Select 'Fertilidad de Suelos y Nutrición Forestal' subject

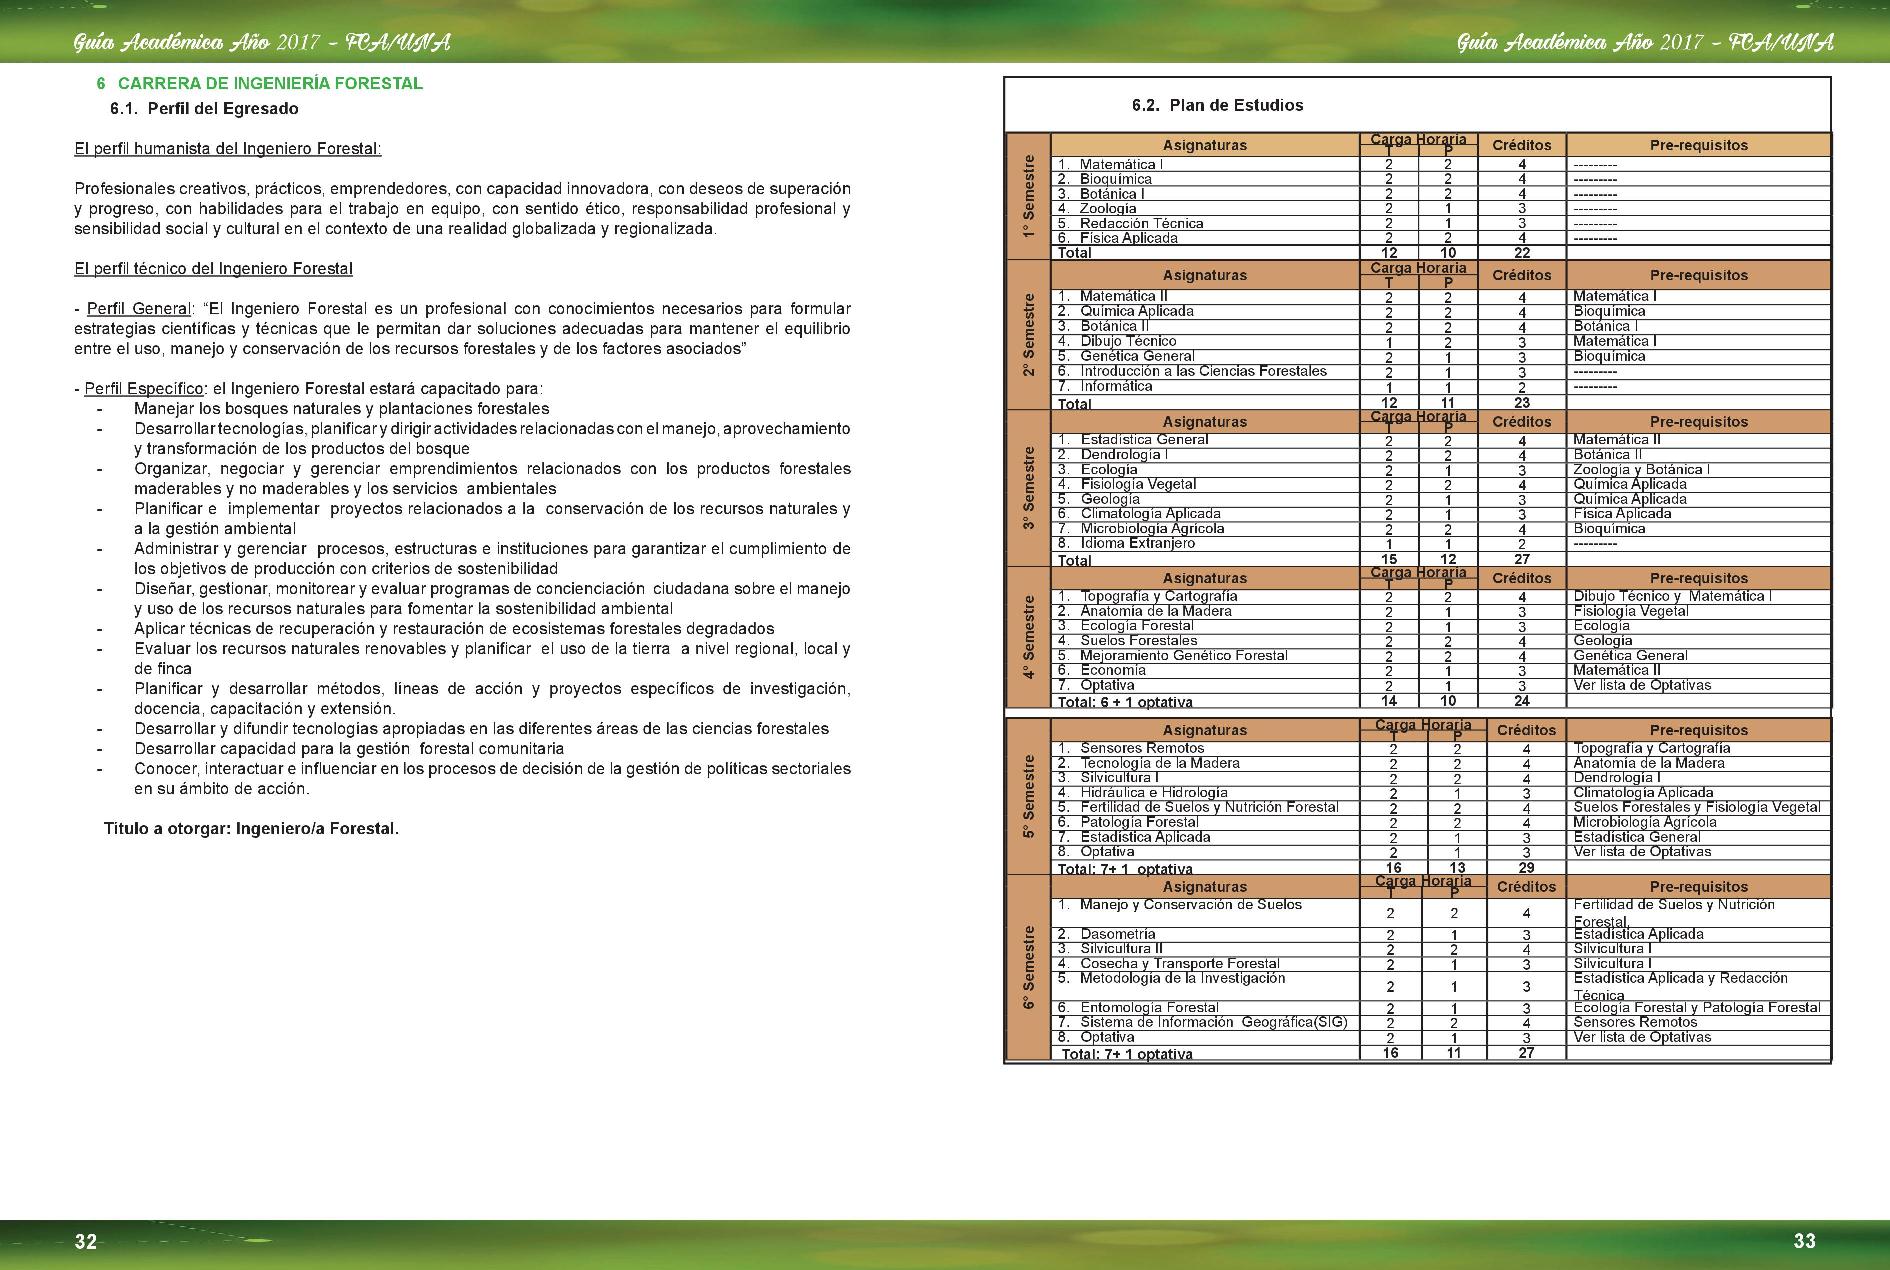click(1209, 807)
